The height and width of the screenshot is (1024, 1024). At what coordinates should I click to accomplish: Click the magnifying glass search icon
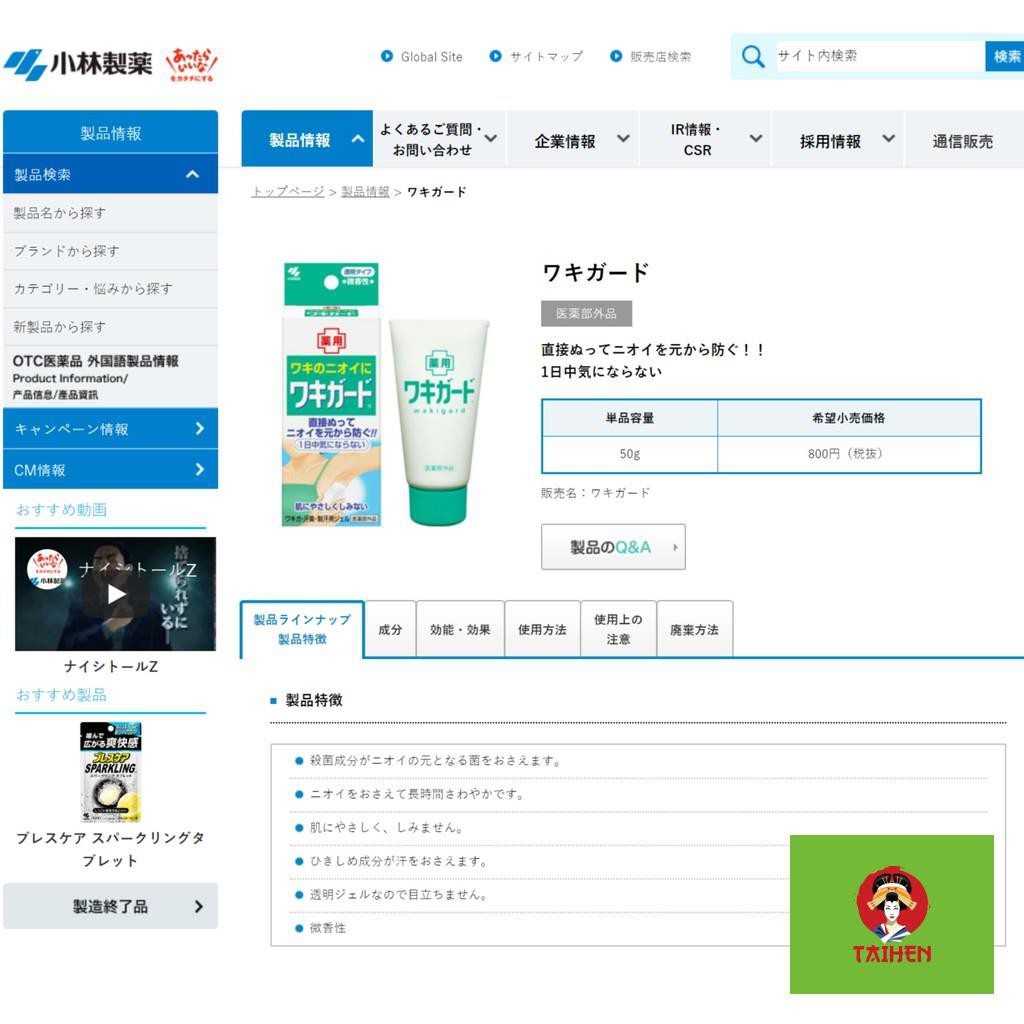[753, 56]
